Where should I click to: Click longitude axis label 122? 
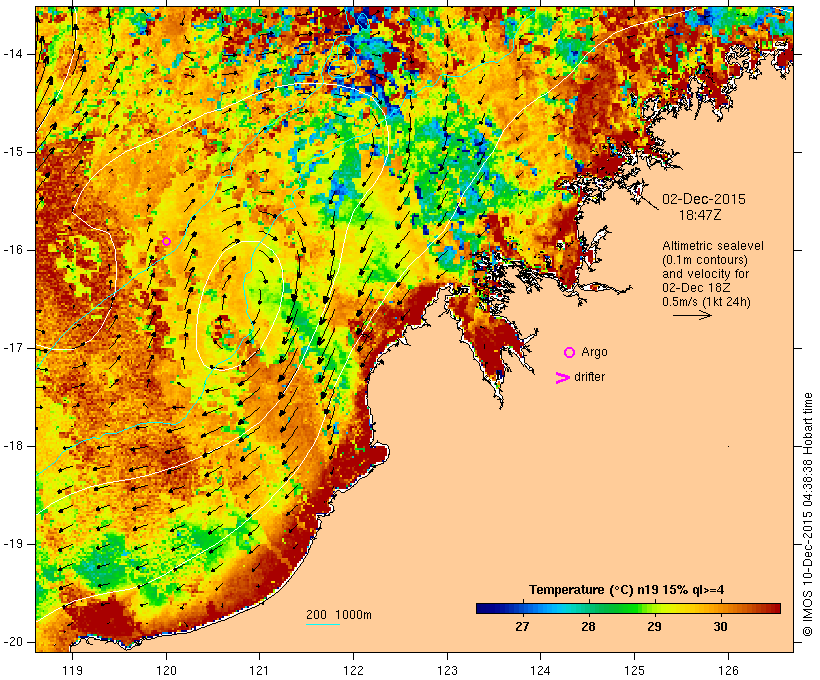(x=354, y=670)
